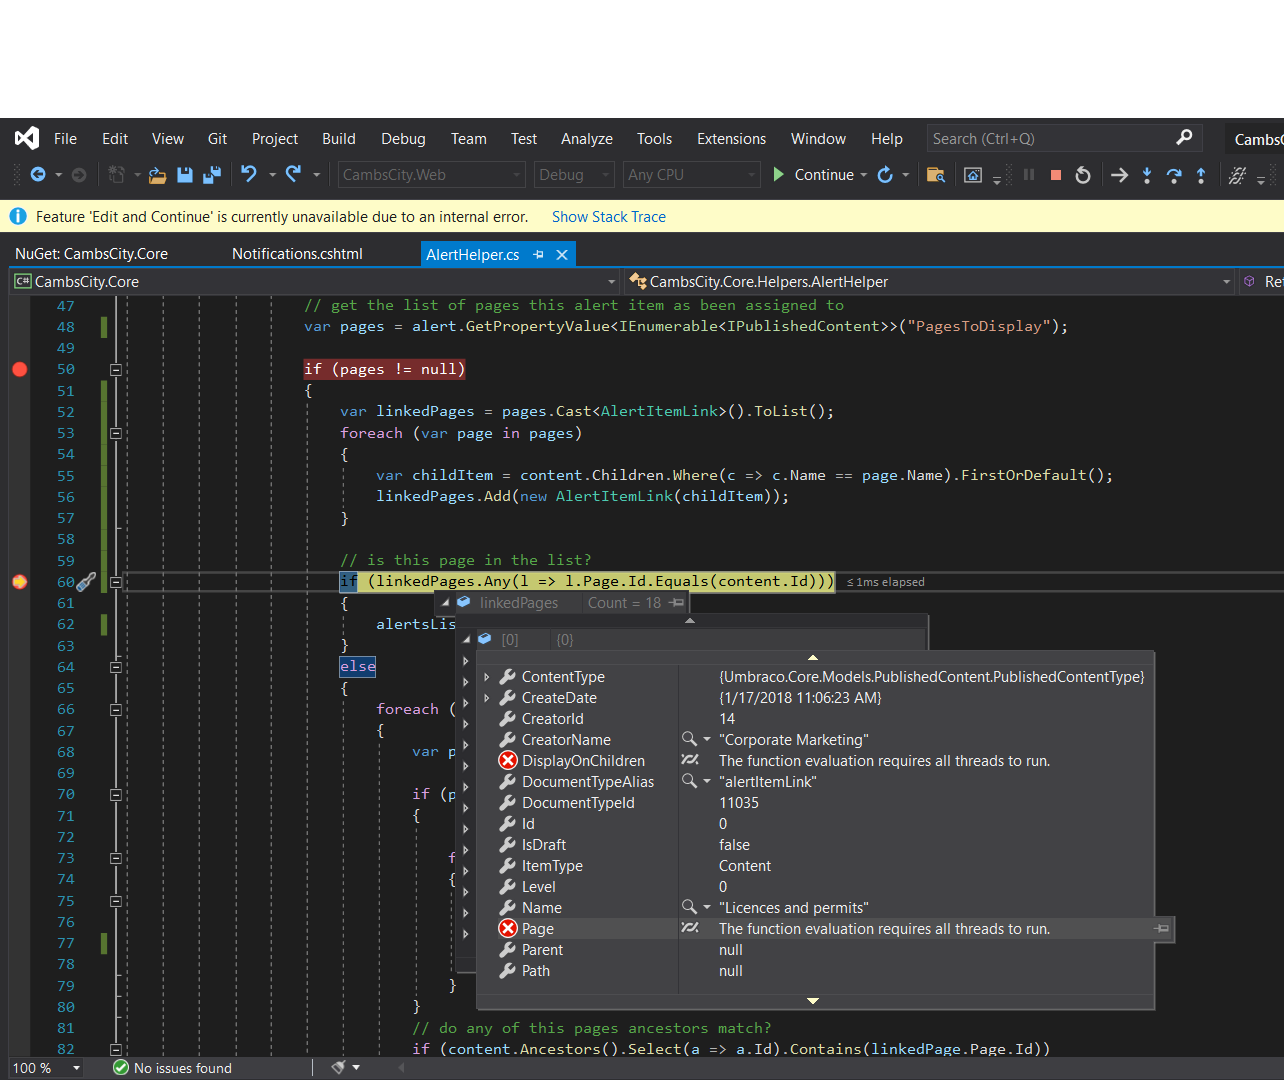Click the Step Over icon

(x=1174, y=175)
